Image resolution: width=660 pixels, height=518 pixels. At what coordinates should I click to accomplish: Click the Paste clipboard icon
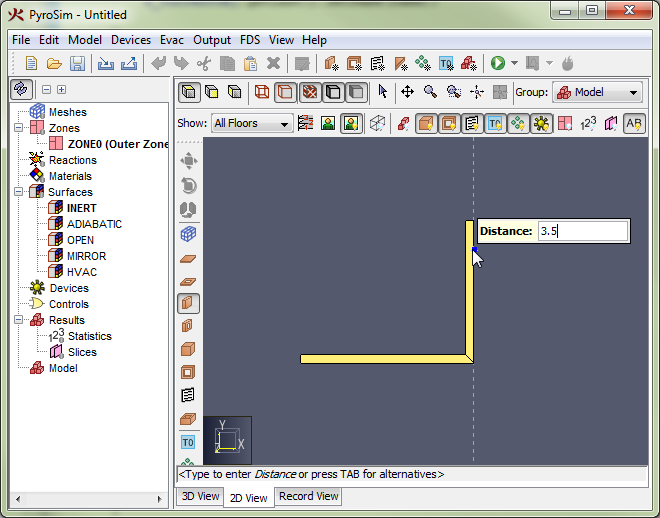[250, 64]
